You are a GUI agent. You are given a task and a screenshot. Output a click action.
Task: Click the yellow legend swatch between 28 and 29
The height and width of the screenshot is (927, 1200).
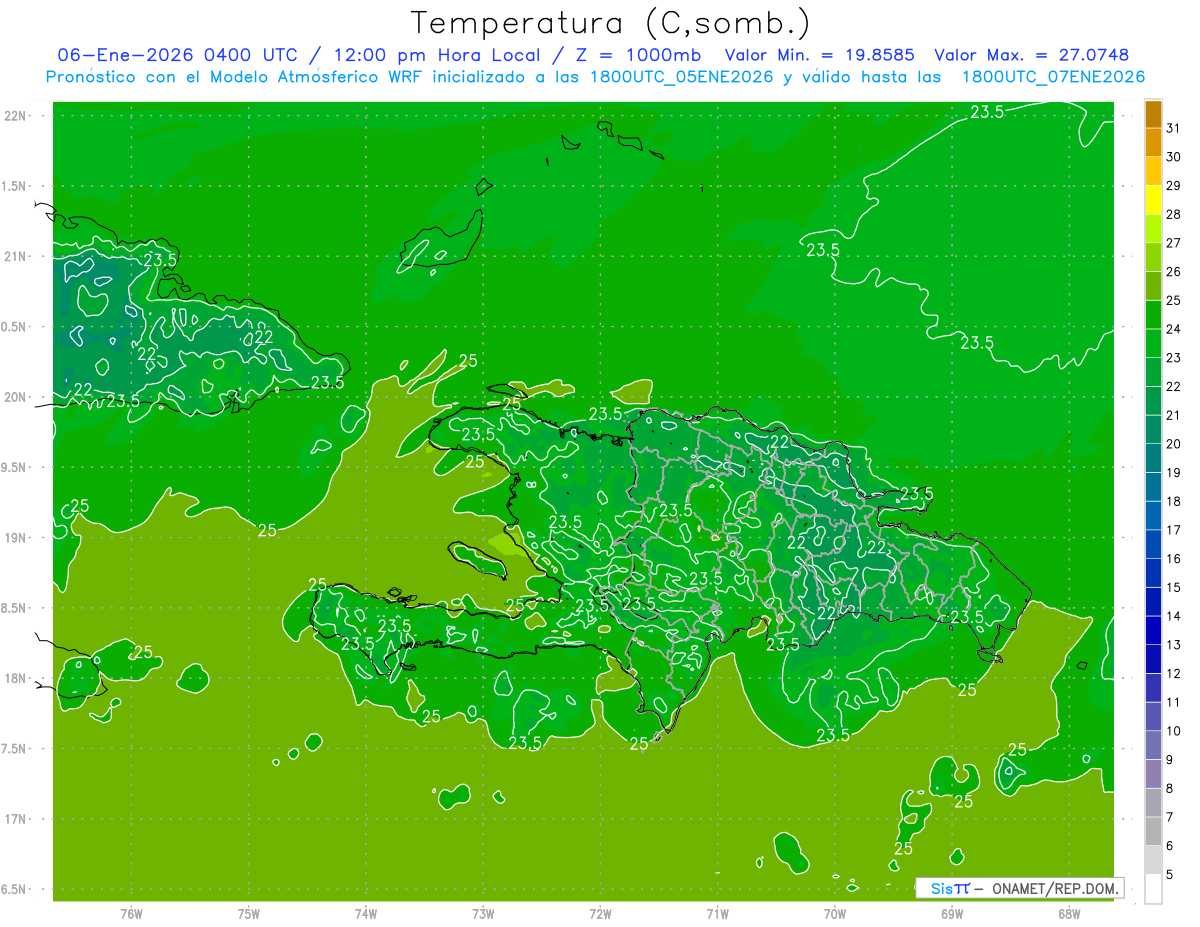point(1153,200)
